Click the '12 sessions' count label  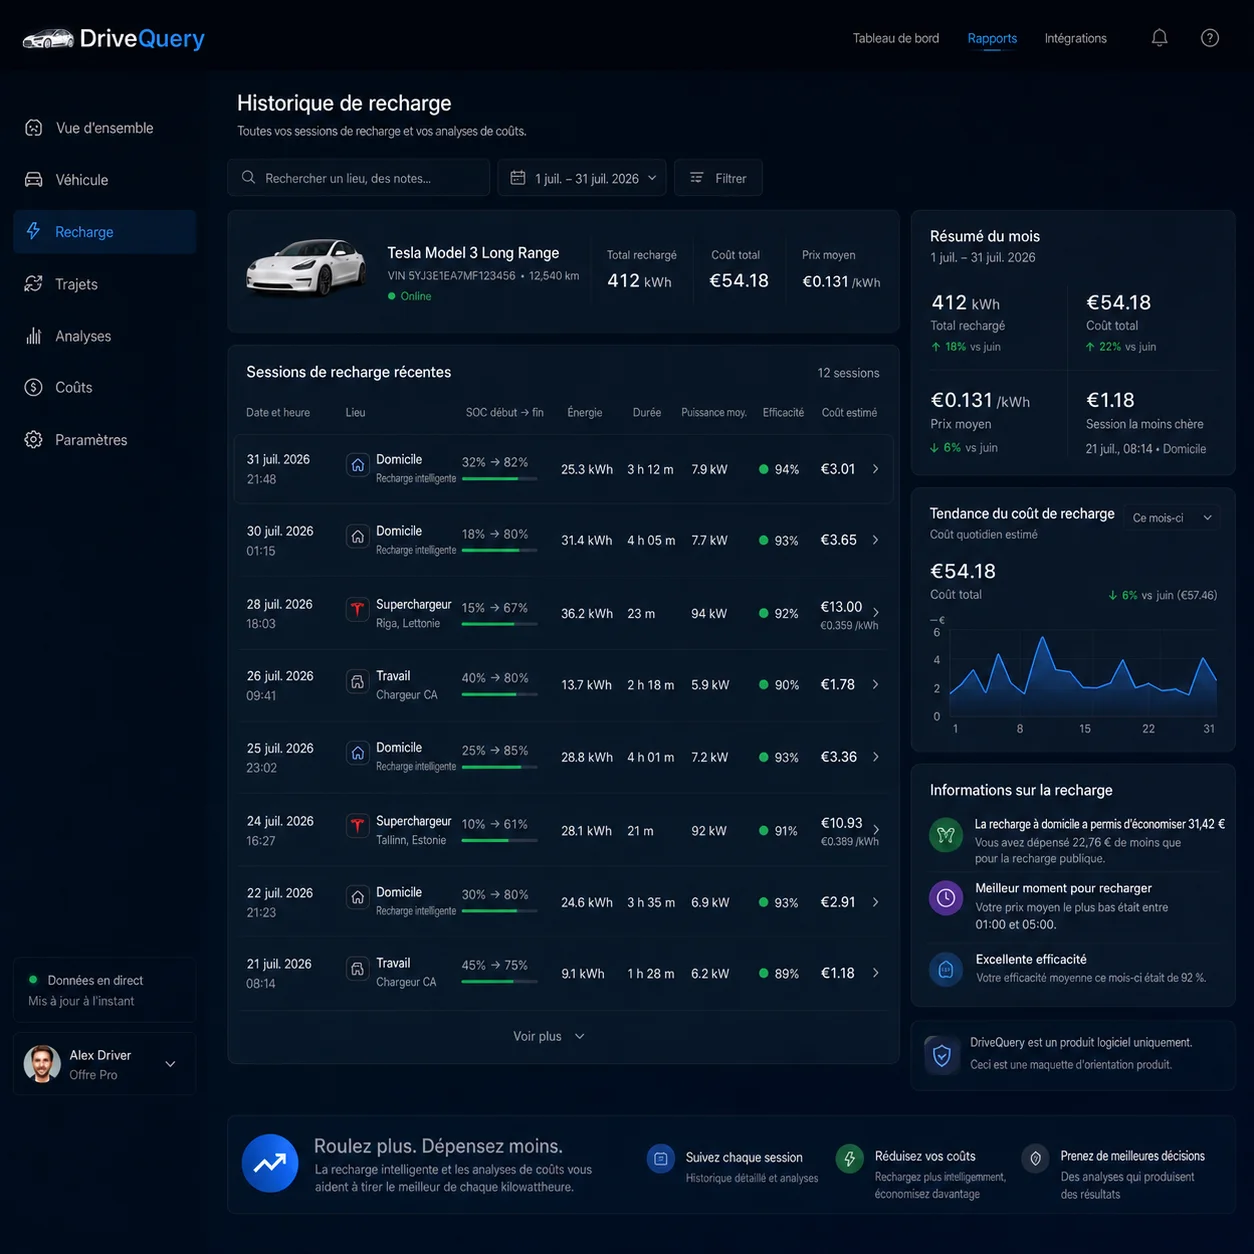click(x=848, y=373)
